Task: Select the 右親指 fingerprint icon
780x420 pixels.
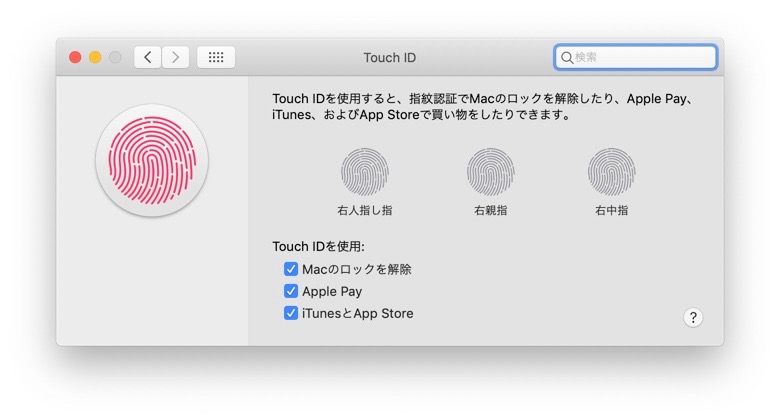Action: tap(490, 172)
